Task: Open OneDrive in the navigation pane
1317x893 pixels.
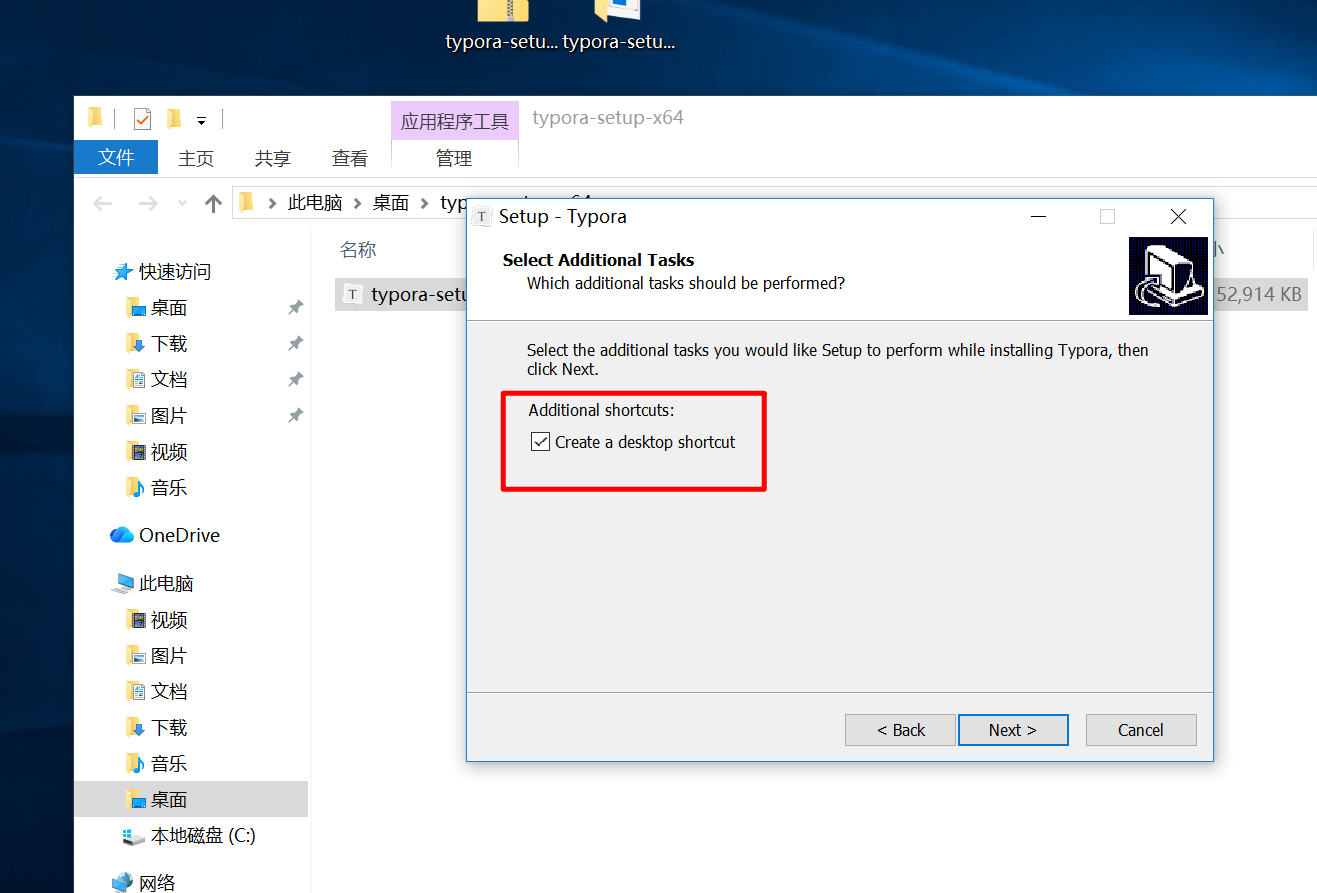Action: (178, 535)
